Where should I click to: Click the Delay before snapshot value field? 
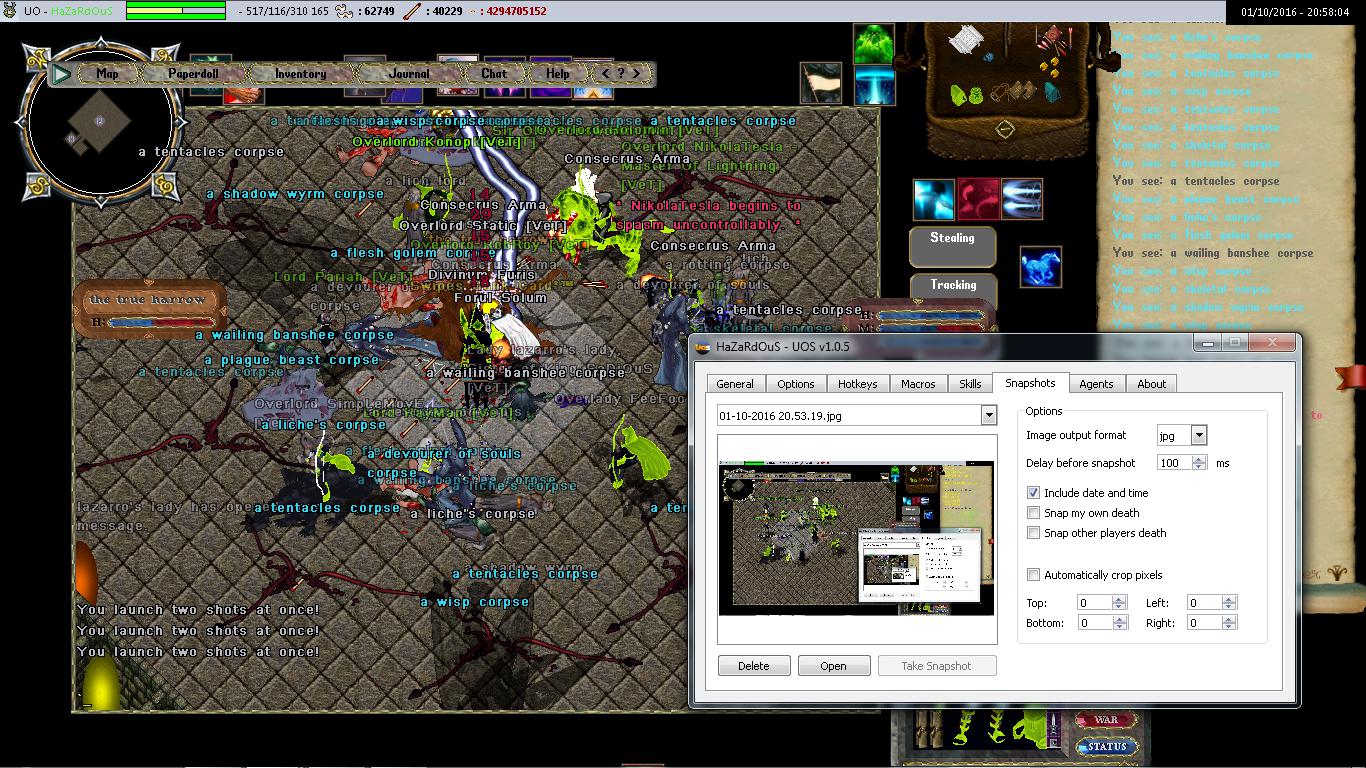click(1174, 463)
